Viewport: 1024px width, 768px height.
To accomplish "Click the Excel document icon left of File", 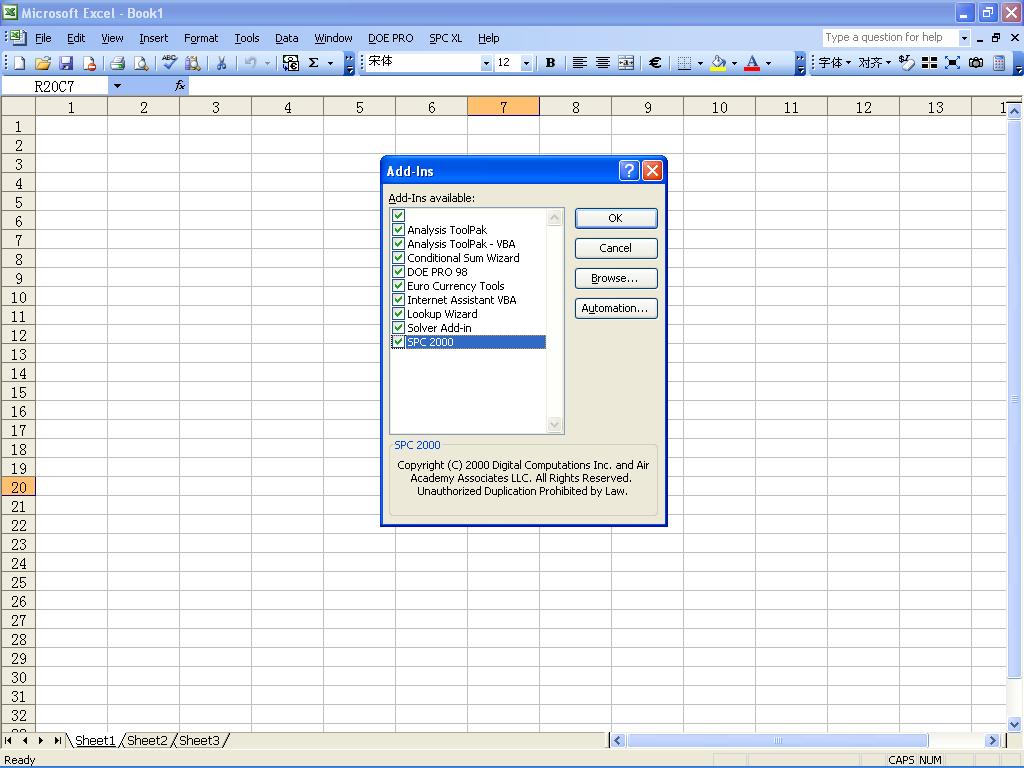I will (x=19, y=37).
